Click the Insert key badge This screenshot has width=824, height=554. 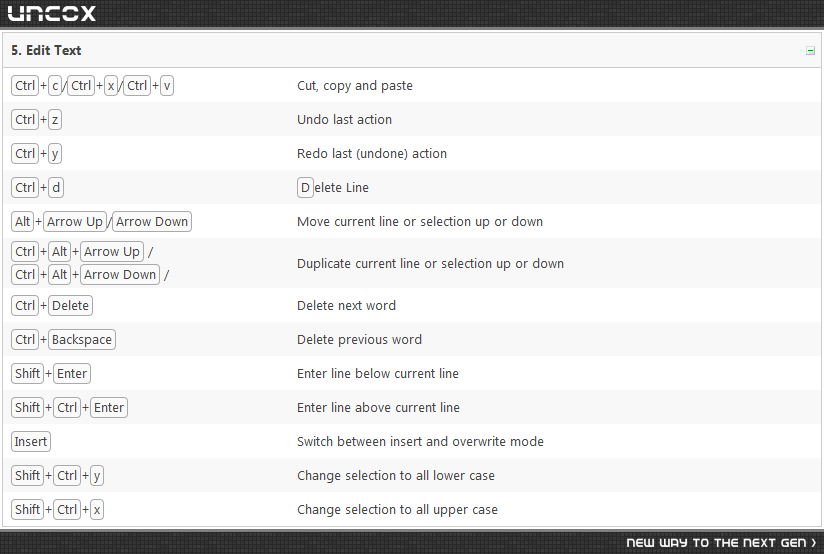pos(30,442)
